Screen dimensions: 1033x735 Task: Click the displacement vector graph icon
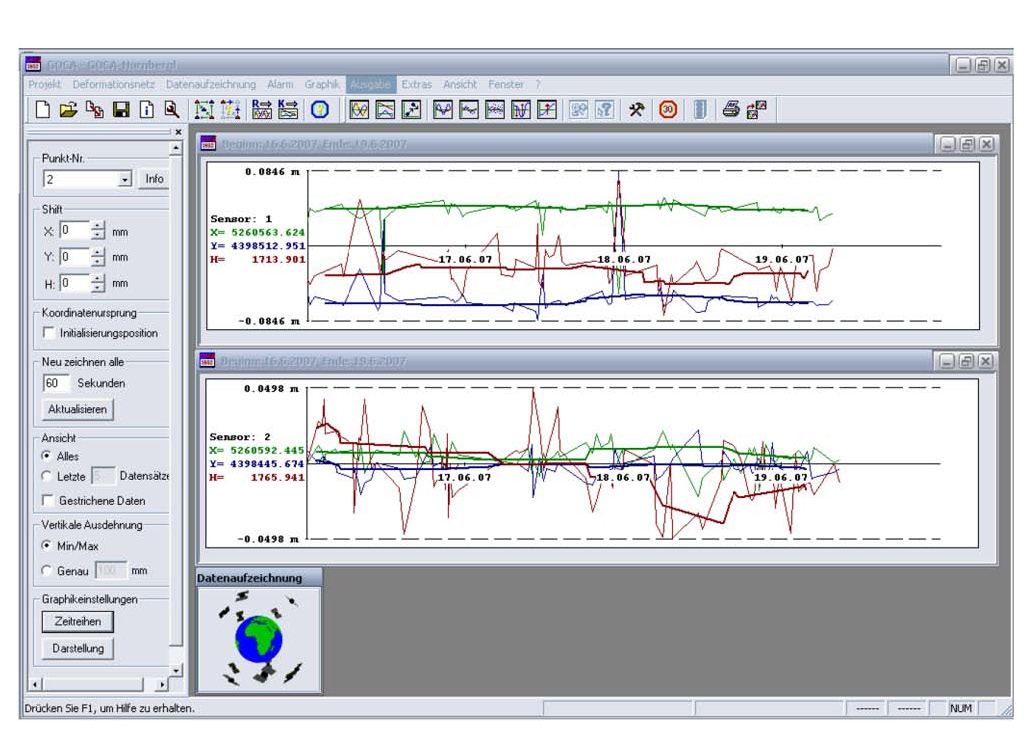click(412, 110)
